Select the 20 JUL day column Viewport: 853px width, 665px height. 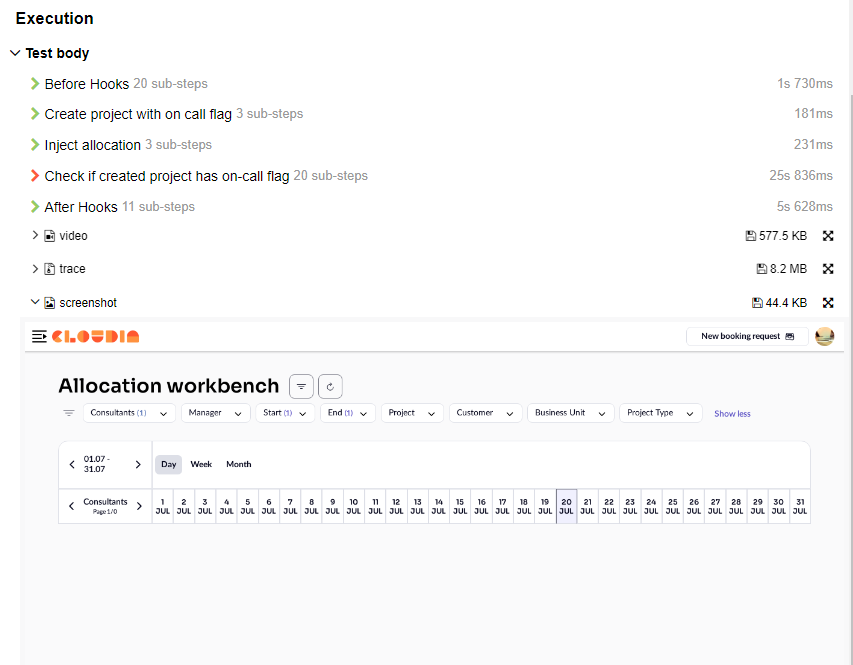(x=566, y=506)
